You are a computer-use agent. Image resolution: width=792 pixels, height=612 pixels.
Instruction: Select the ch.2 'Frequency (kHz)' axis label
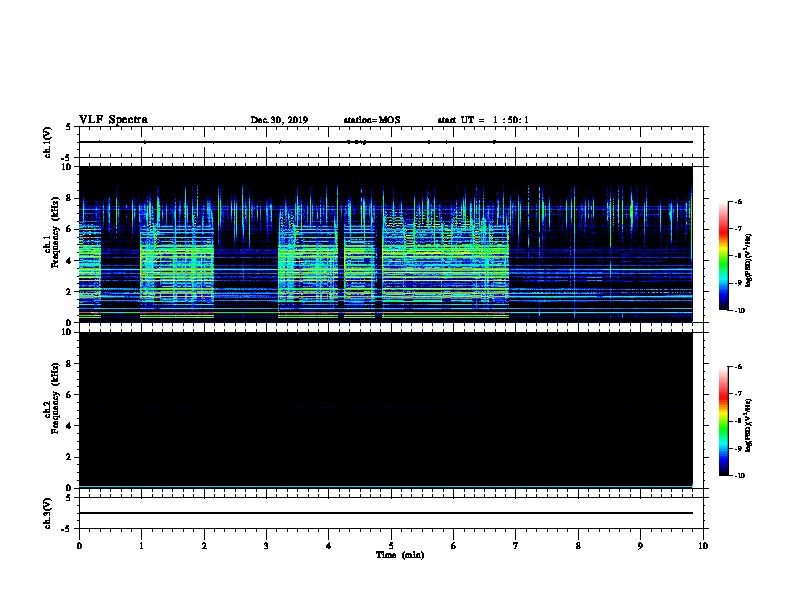point(55,398)
